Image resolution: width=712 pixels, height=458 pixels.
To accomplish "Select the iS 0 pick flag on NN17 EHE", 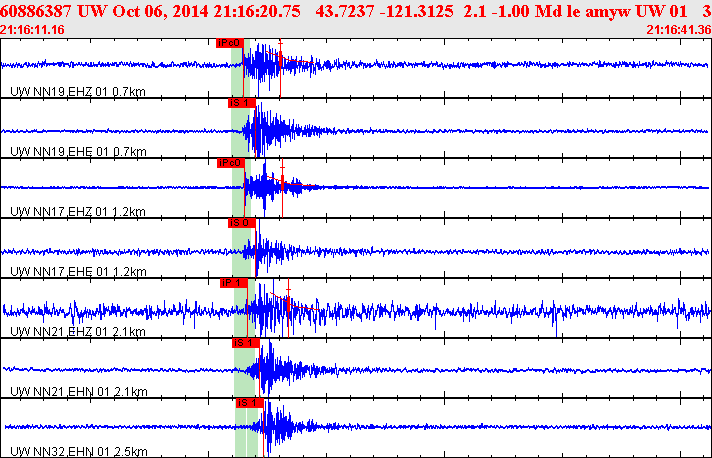I will 242,223.
